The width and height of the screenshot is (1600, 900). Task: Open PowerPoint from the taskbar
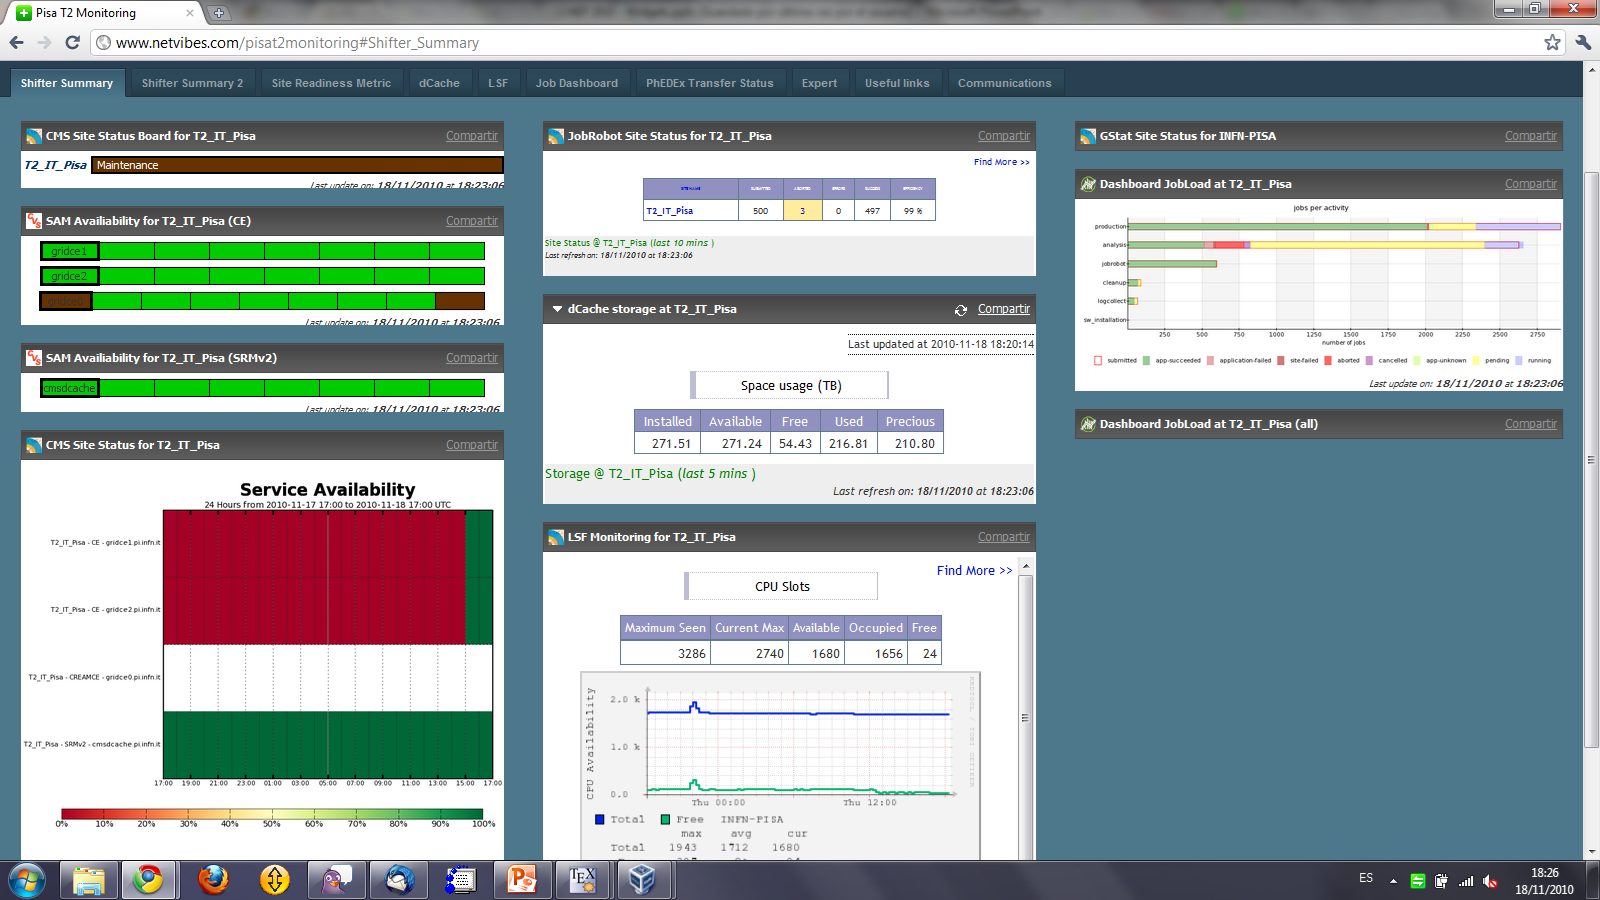[x=522, y=880]
